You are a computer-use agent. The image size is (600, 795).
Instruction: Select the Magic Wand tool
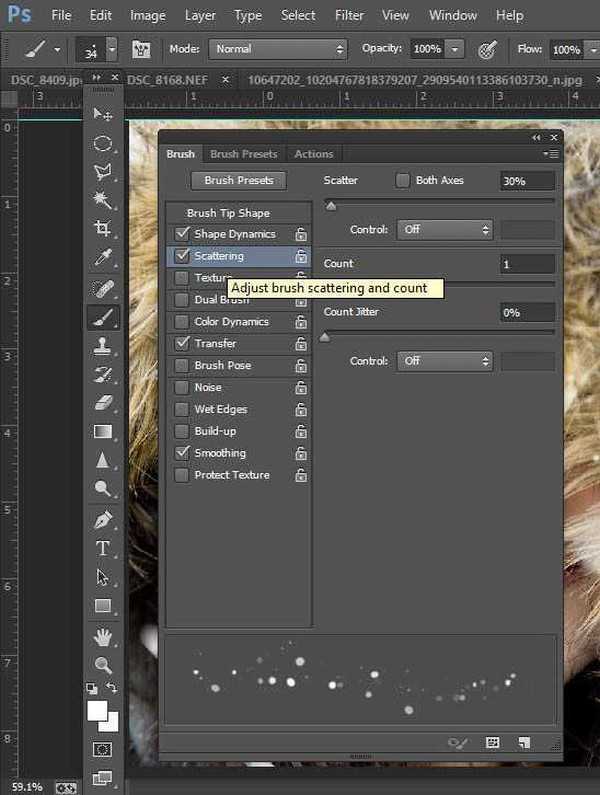[103, 200]
